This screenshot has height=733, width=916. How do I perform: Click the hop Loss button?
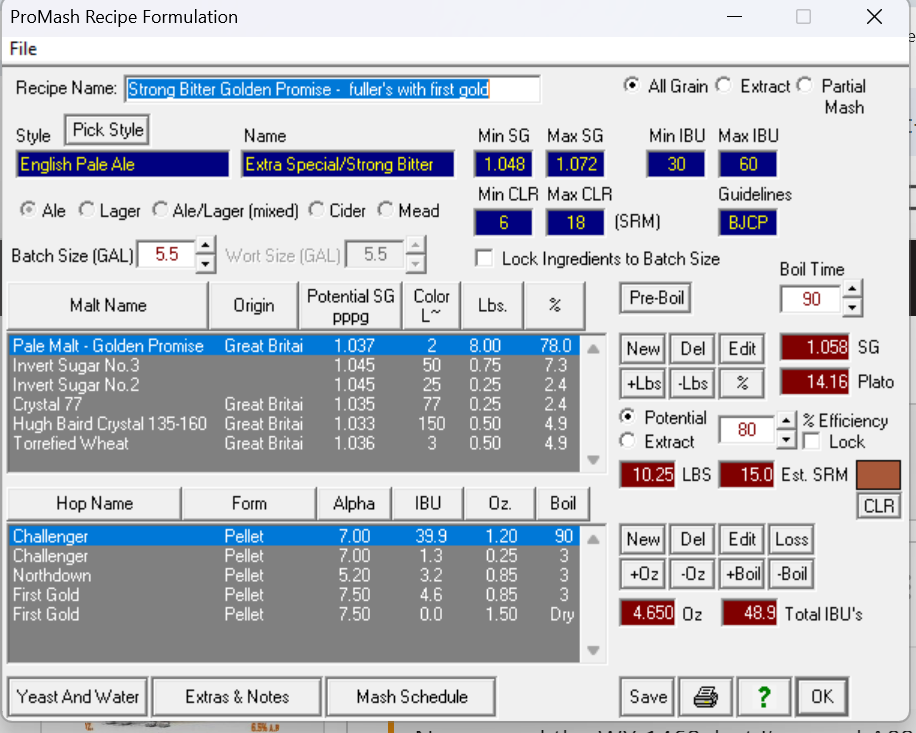click(792, 539)
